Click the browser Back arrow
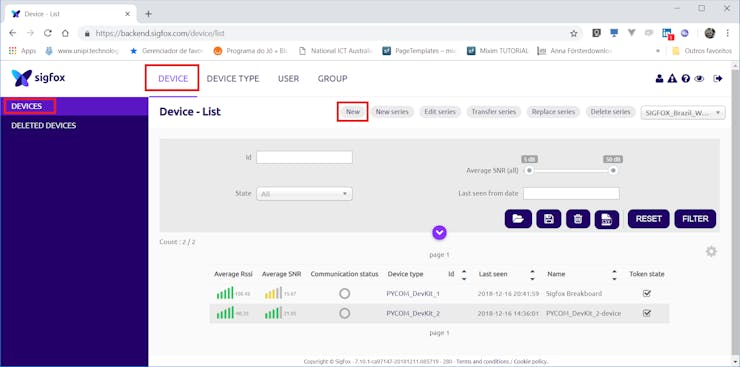This screenshot has width=740, height=367. click(13, 33)
